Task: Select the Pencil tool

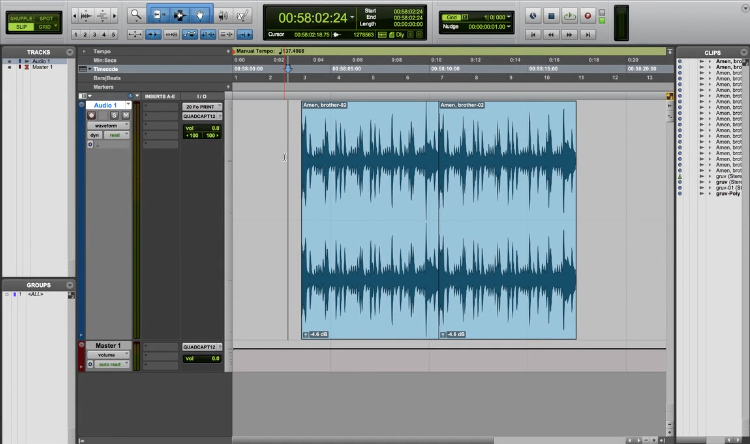Action: [x=243, y=16]
